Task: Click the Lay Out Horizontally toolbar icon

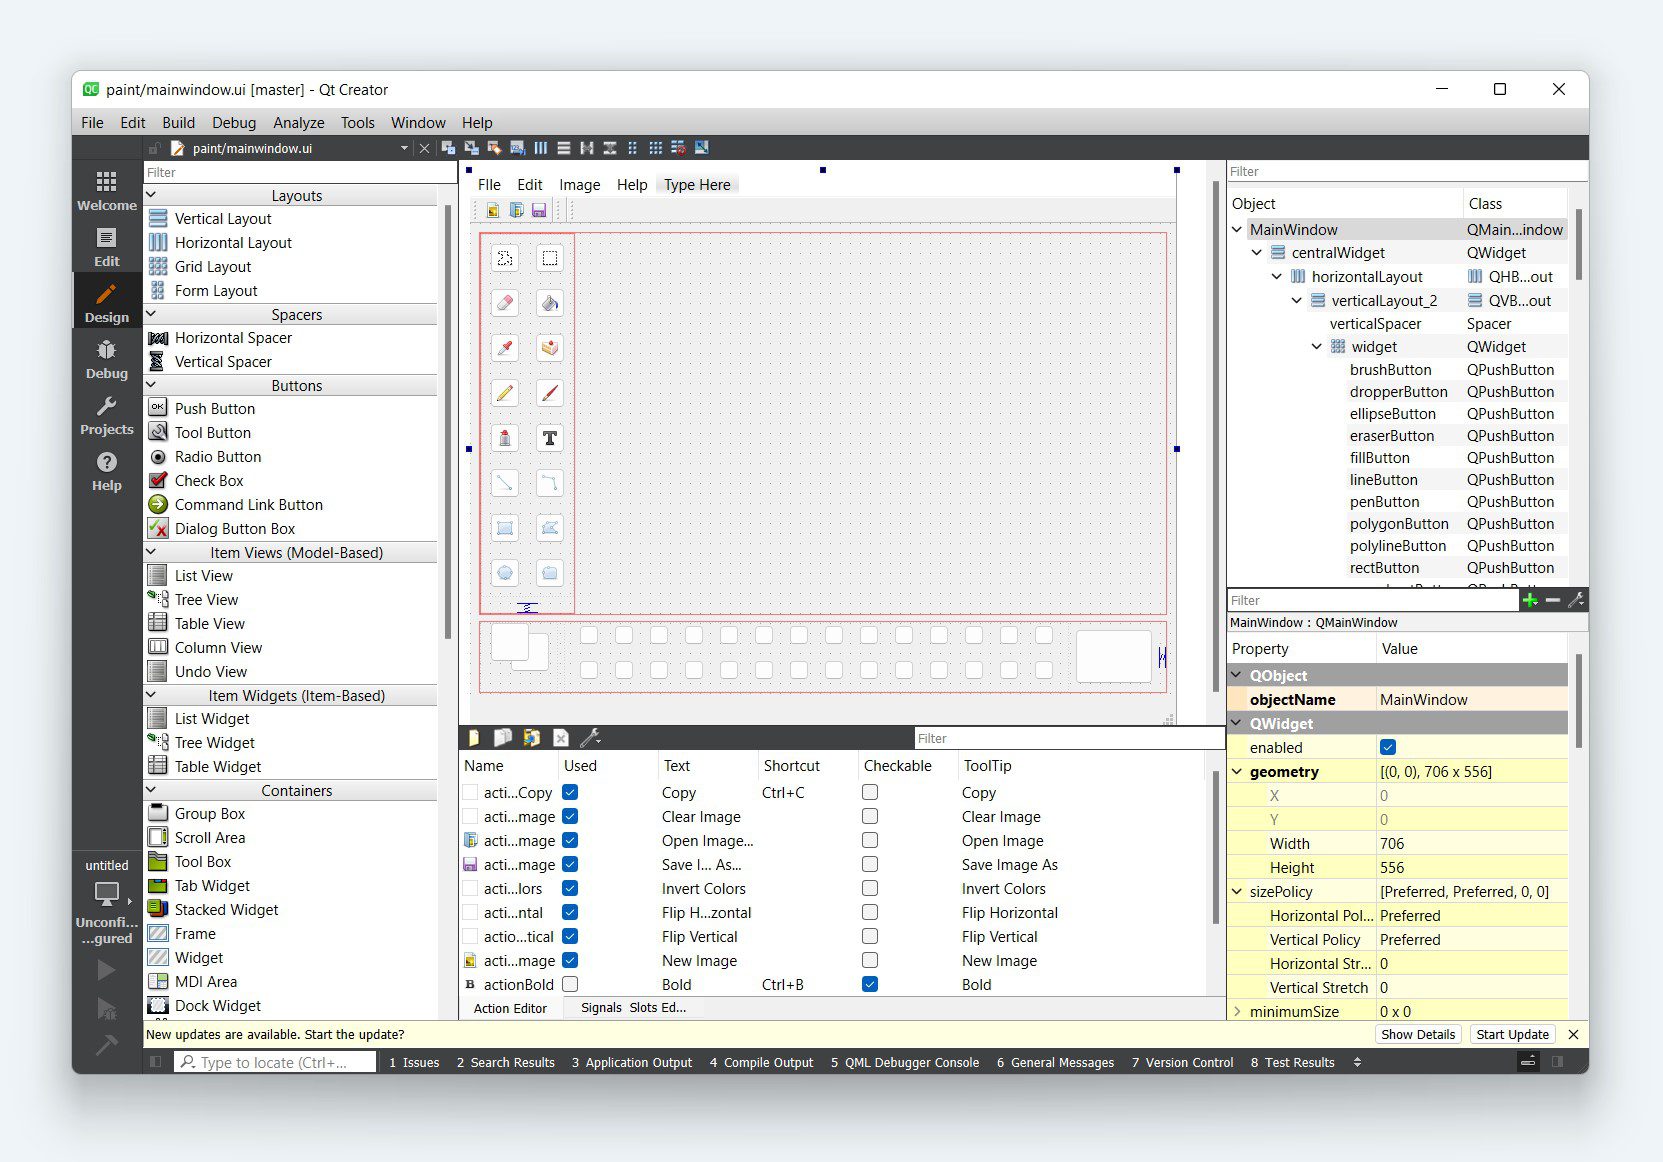Action: (541, 148)
